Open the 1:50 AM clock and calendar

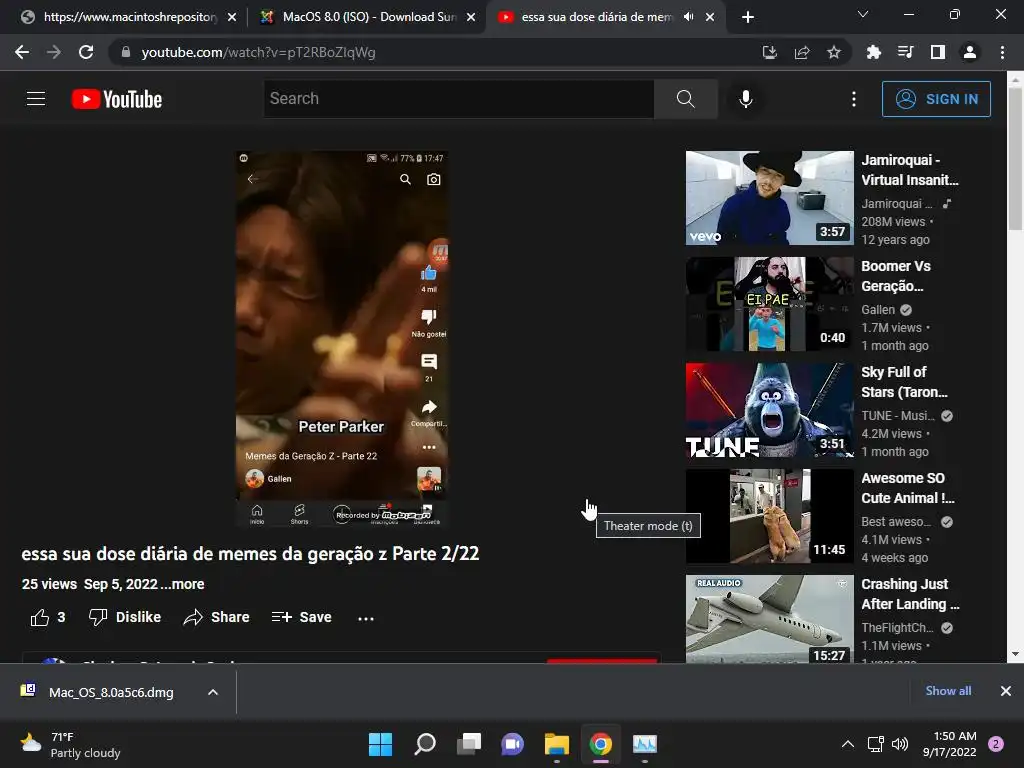(x=949, y=744)
